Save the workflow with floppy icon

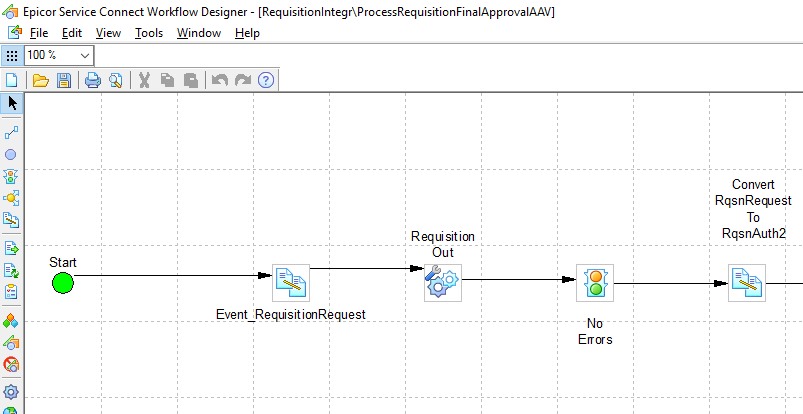coord(64,80)
